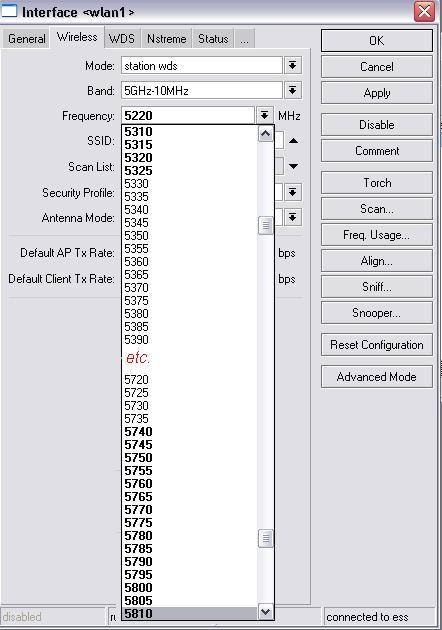
Task: Open the Antenna Mode dropdown arrow
Action: 293,218
